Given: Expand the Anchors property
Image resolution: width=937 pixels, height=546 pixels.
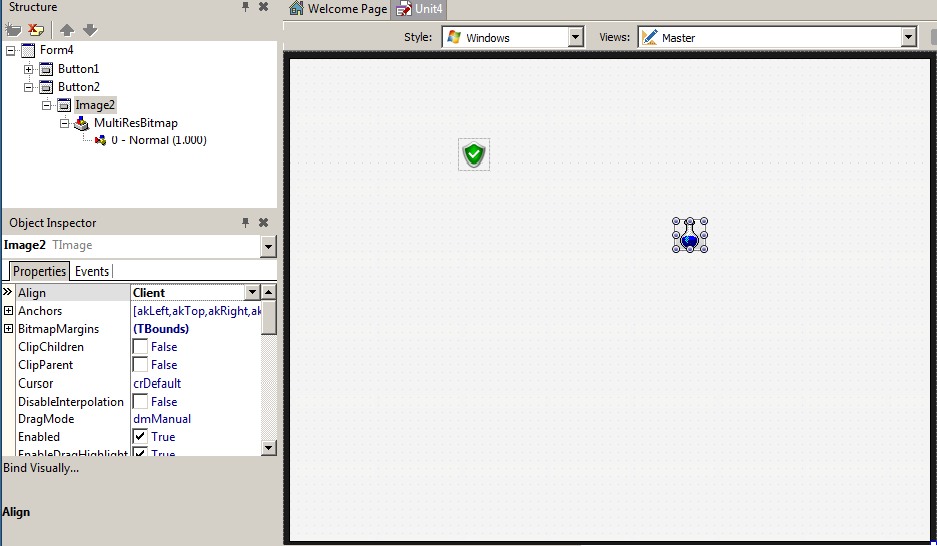Looking at the screenshot, I should tap(8, 311).
